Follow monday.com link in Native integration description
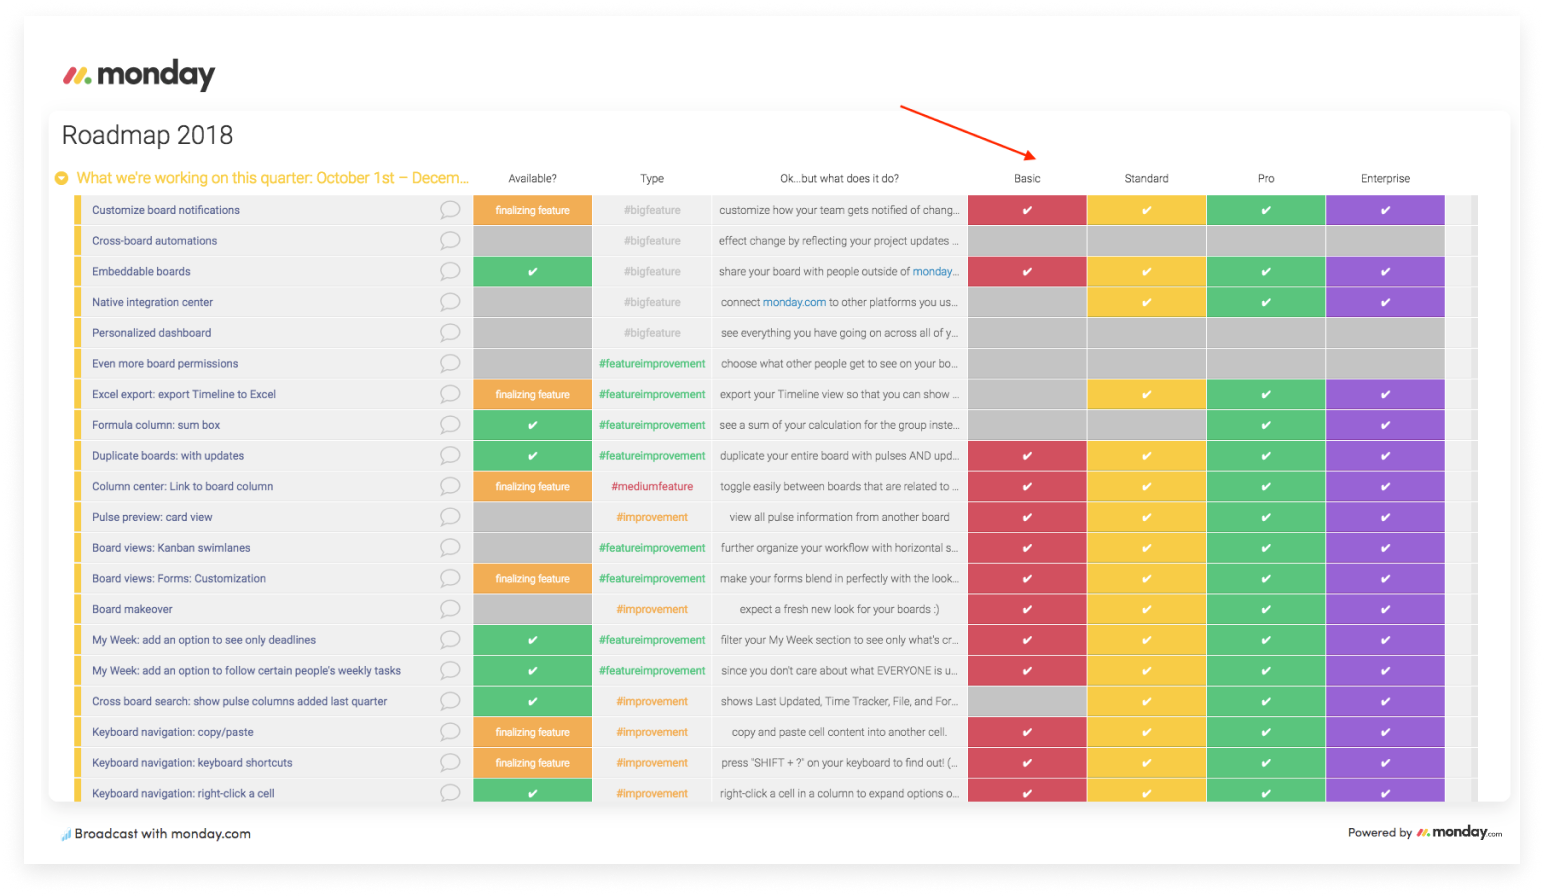Image resolution: width=1544 pixels, height=896 pixels. tap(794, 302)
